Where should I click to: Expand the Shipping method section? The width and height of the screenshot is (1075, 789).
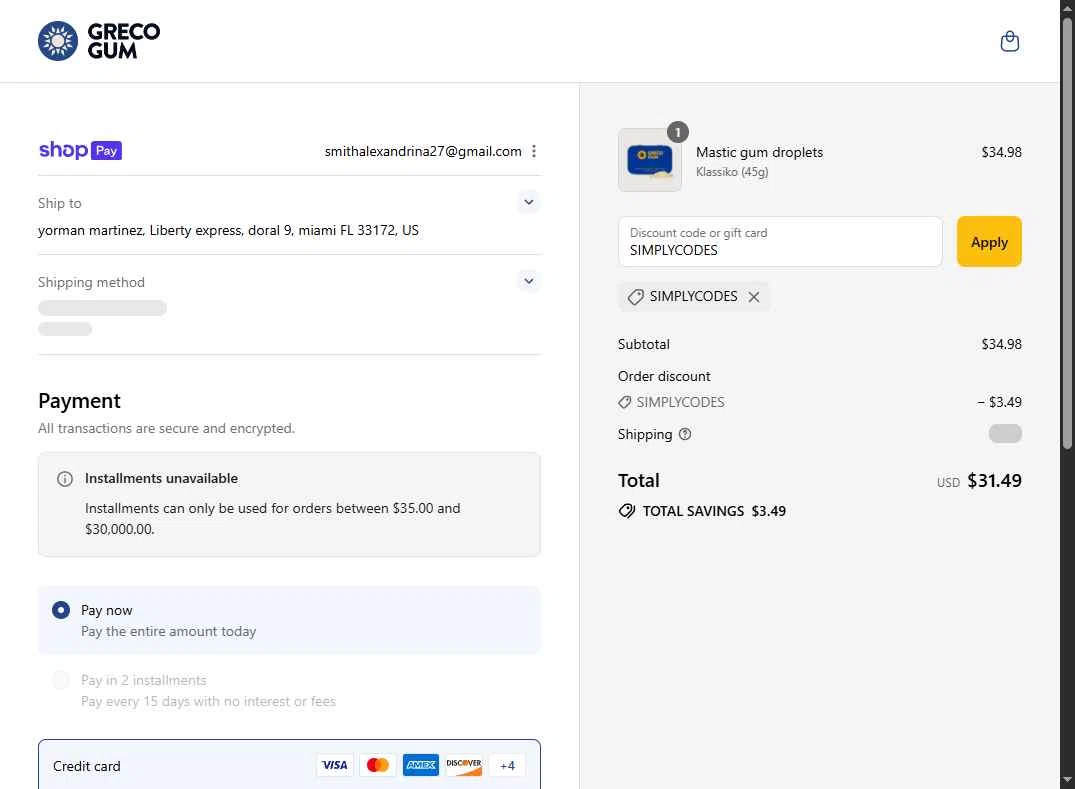click(529, 281)
